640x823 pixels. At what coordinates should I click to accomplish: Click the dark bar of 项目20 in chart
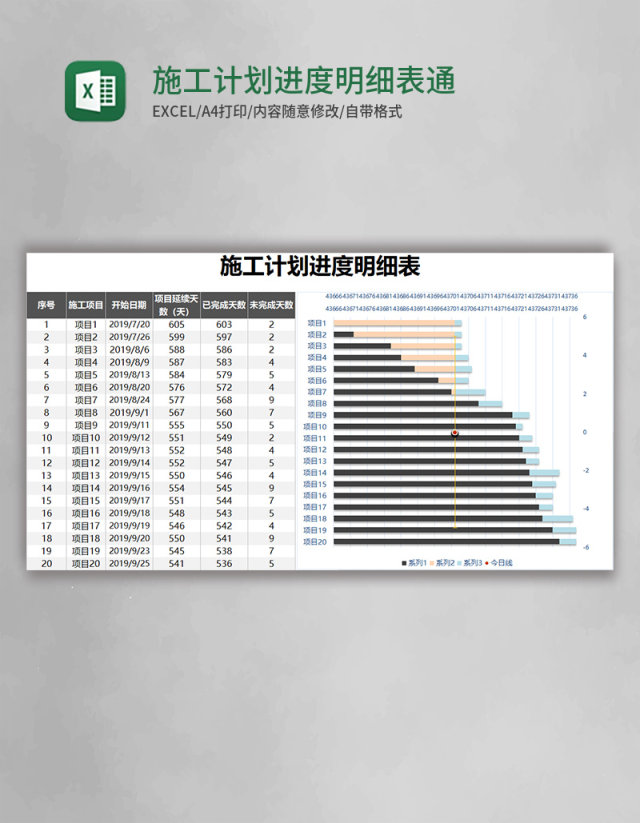tap(446, 542)
